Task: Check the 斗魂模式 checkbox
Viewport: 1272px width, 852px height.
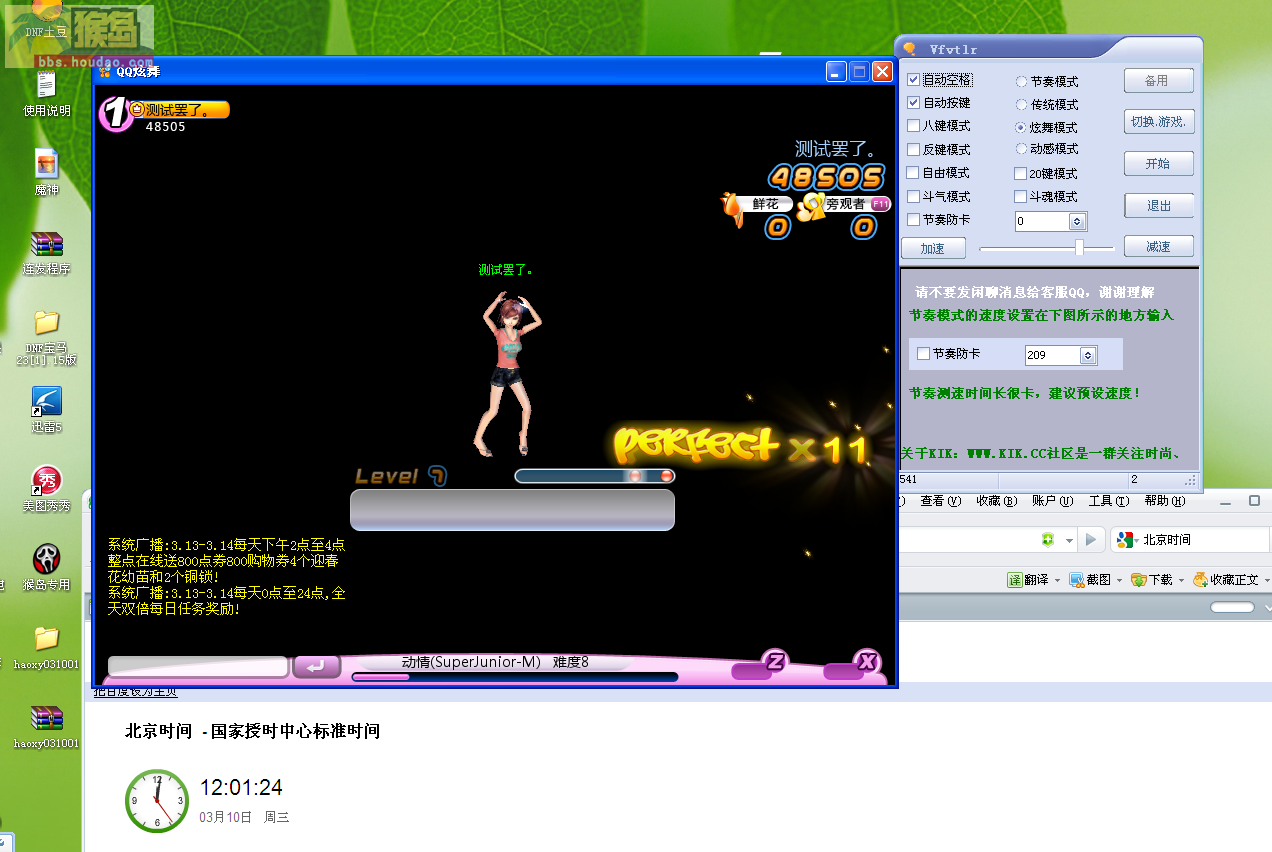Action: 1020,197
